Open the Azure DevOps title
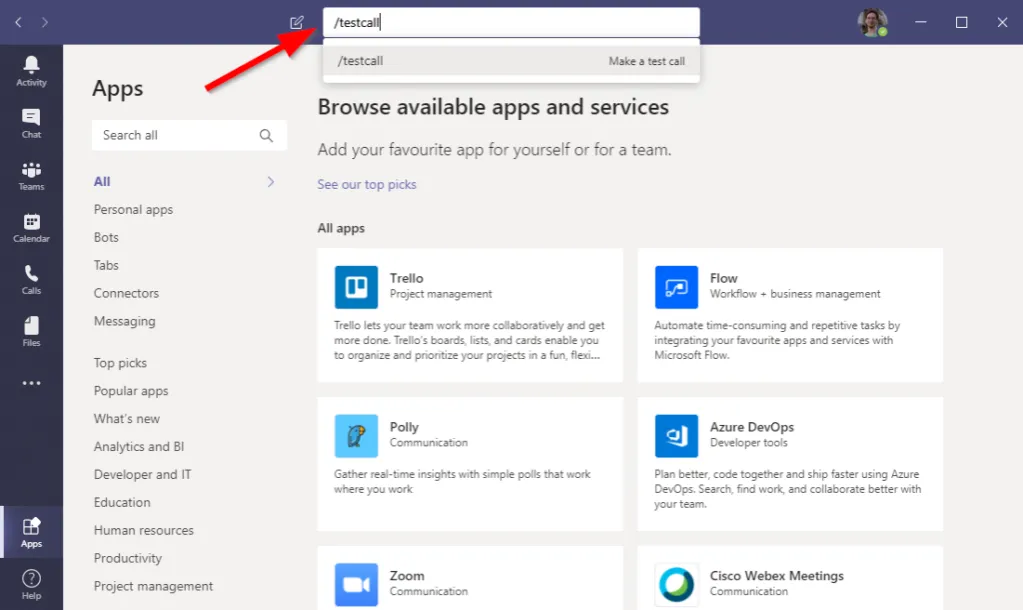This screenshot has height=610, width=1023. click(x=752, y=427)
